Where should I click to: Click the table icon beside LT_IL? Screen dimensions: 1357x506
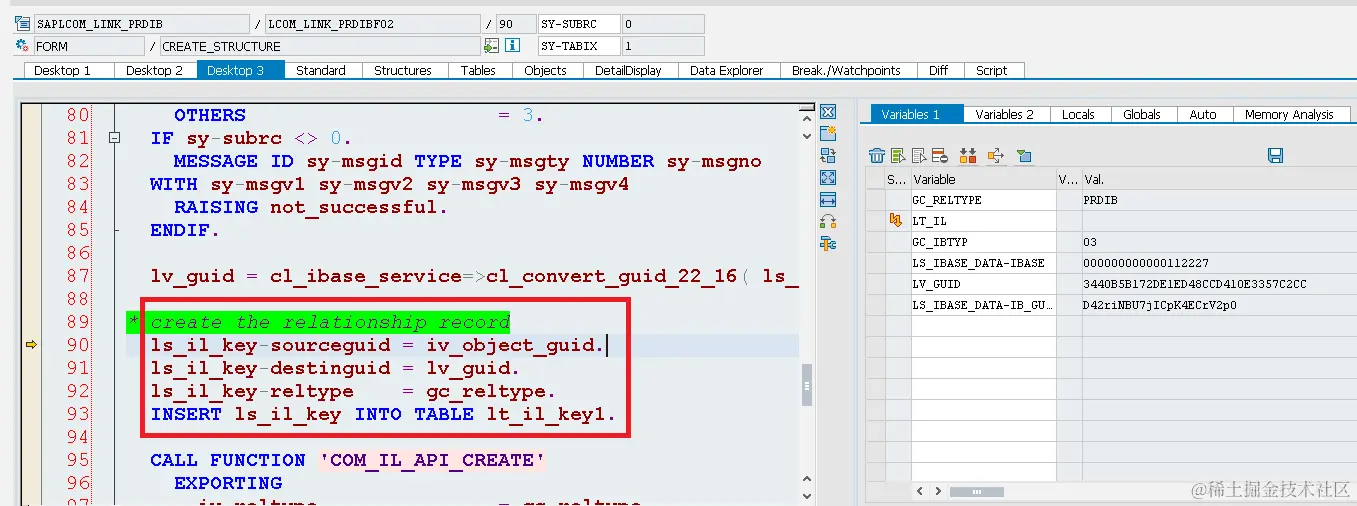coord(896,221)
